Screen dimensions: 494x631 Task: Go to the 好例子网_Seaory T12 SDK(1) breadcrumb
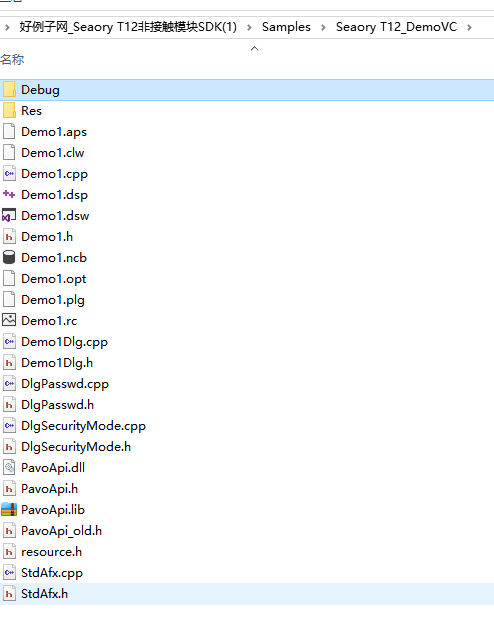click(x=128, y=27)
